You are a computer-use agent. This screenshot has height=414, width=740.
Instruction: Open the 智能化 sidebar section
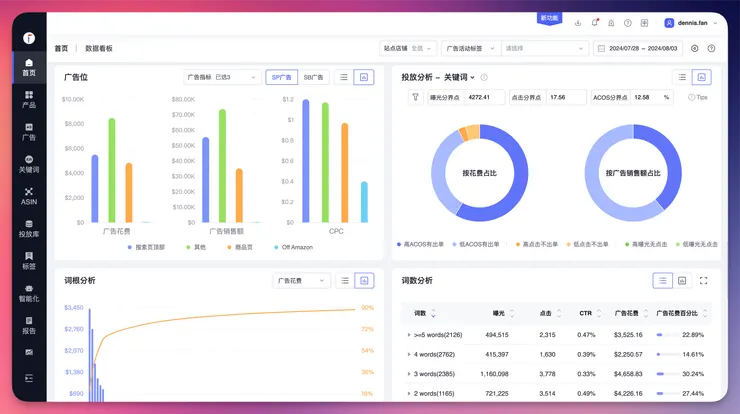click(x=29, y=293)
